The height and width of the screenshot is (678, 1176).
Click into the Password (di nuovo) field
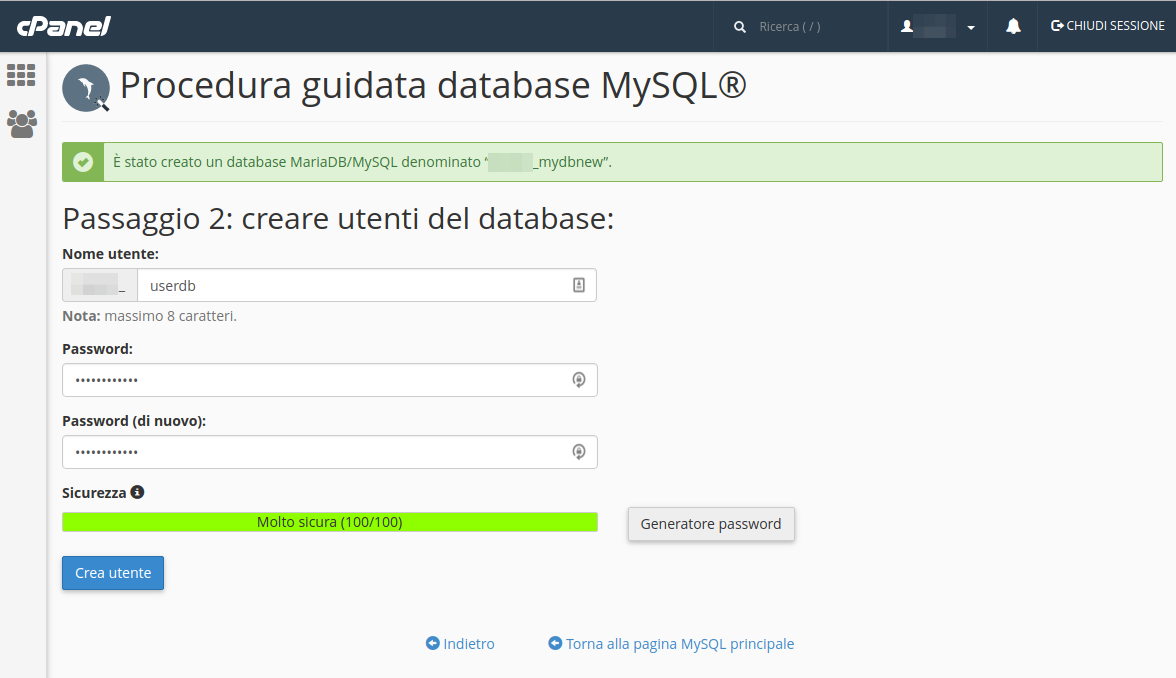(x=330, y=452)
